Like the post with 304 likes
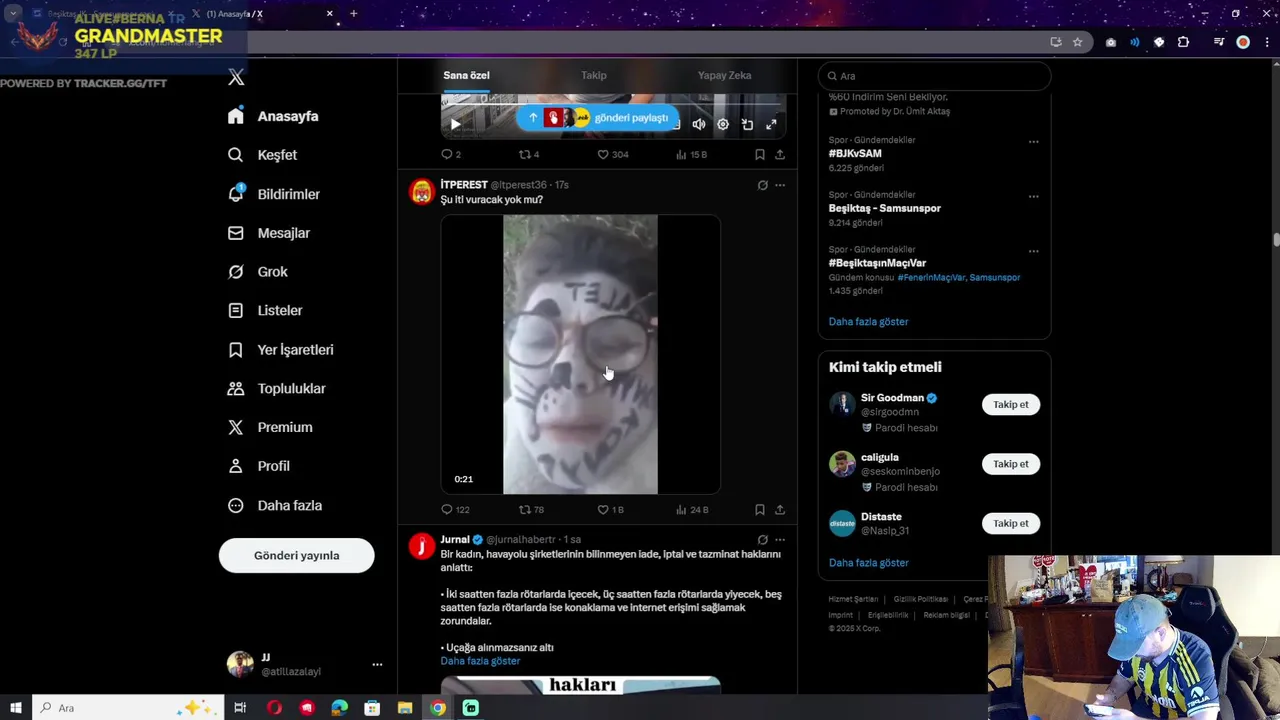Image resolution: width=1280 pixels, height=720 pixels. pyautogui.click(x=612, y=154)
